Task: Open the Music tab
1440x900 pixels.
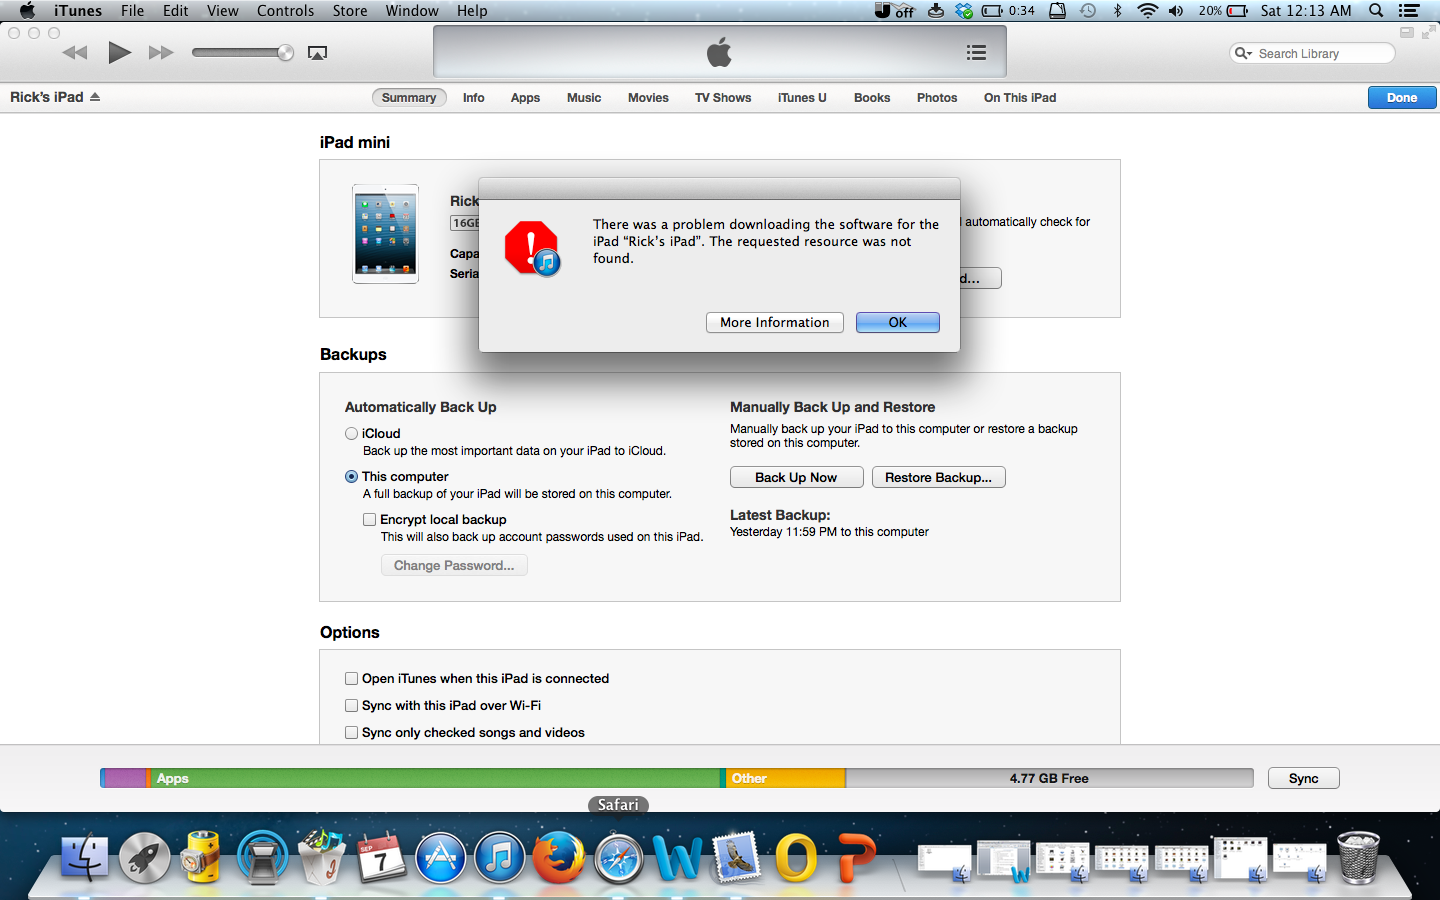Action: pyautogui.click(x=584, y=97)
